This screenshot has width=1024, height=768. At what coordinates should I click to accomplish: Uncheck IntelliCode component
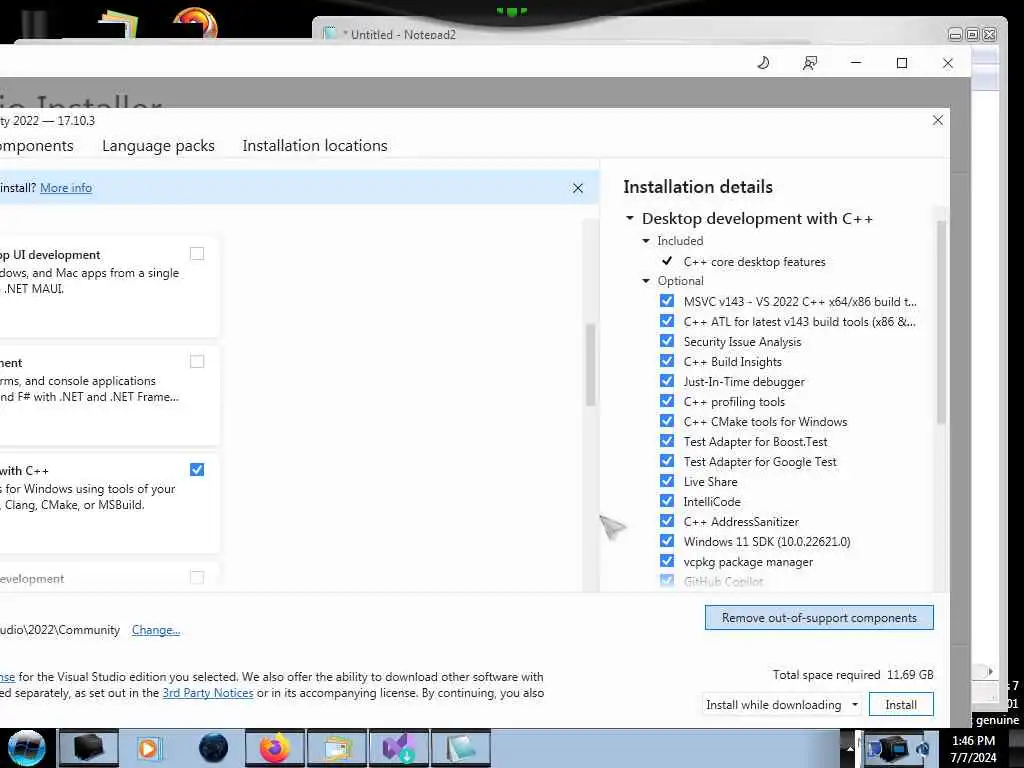click(667, 501)
